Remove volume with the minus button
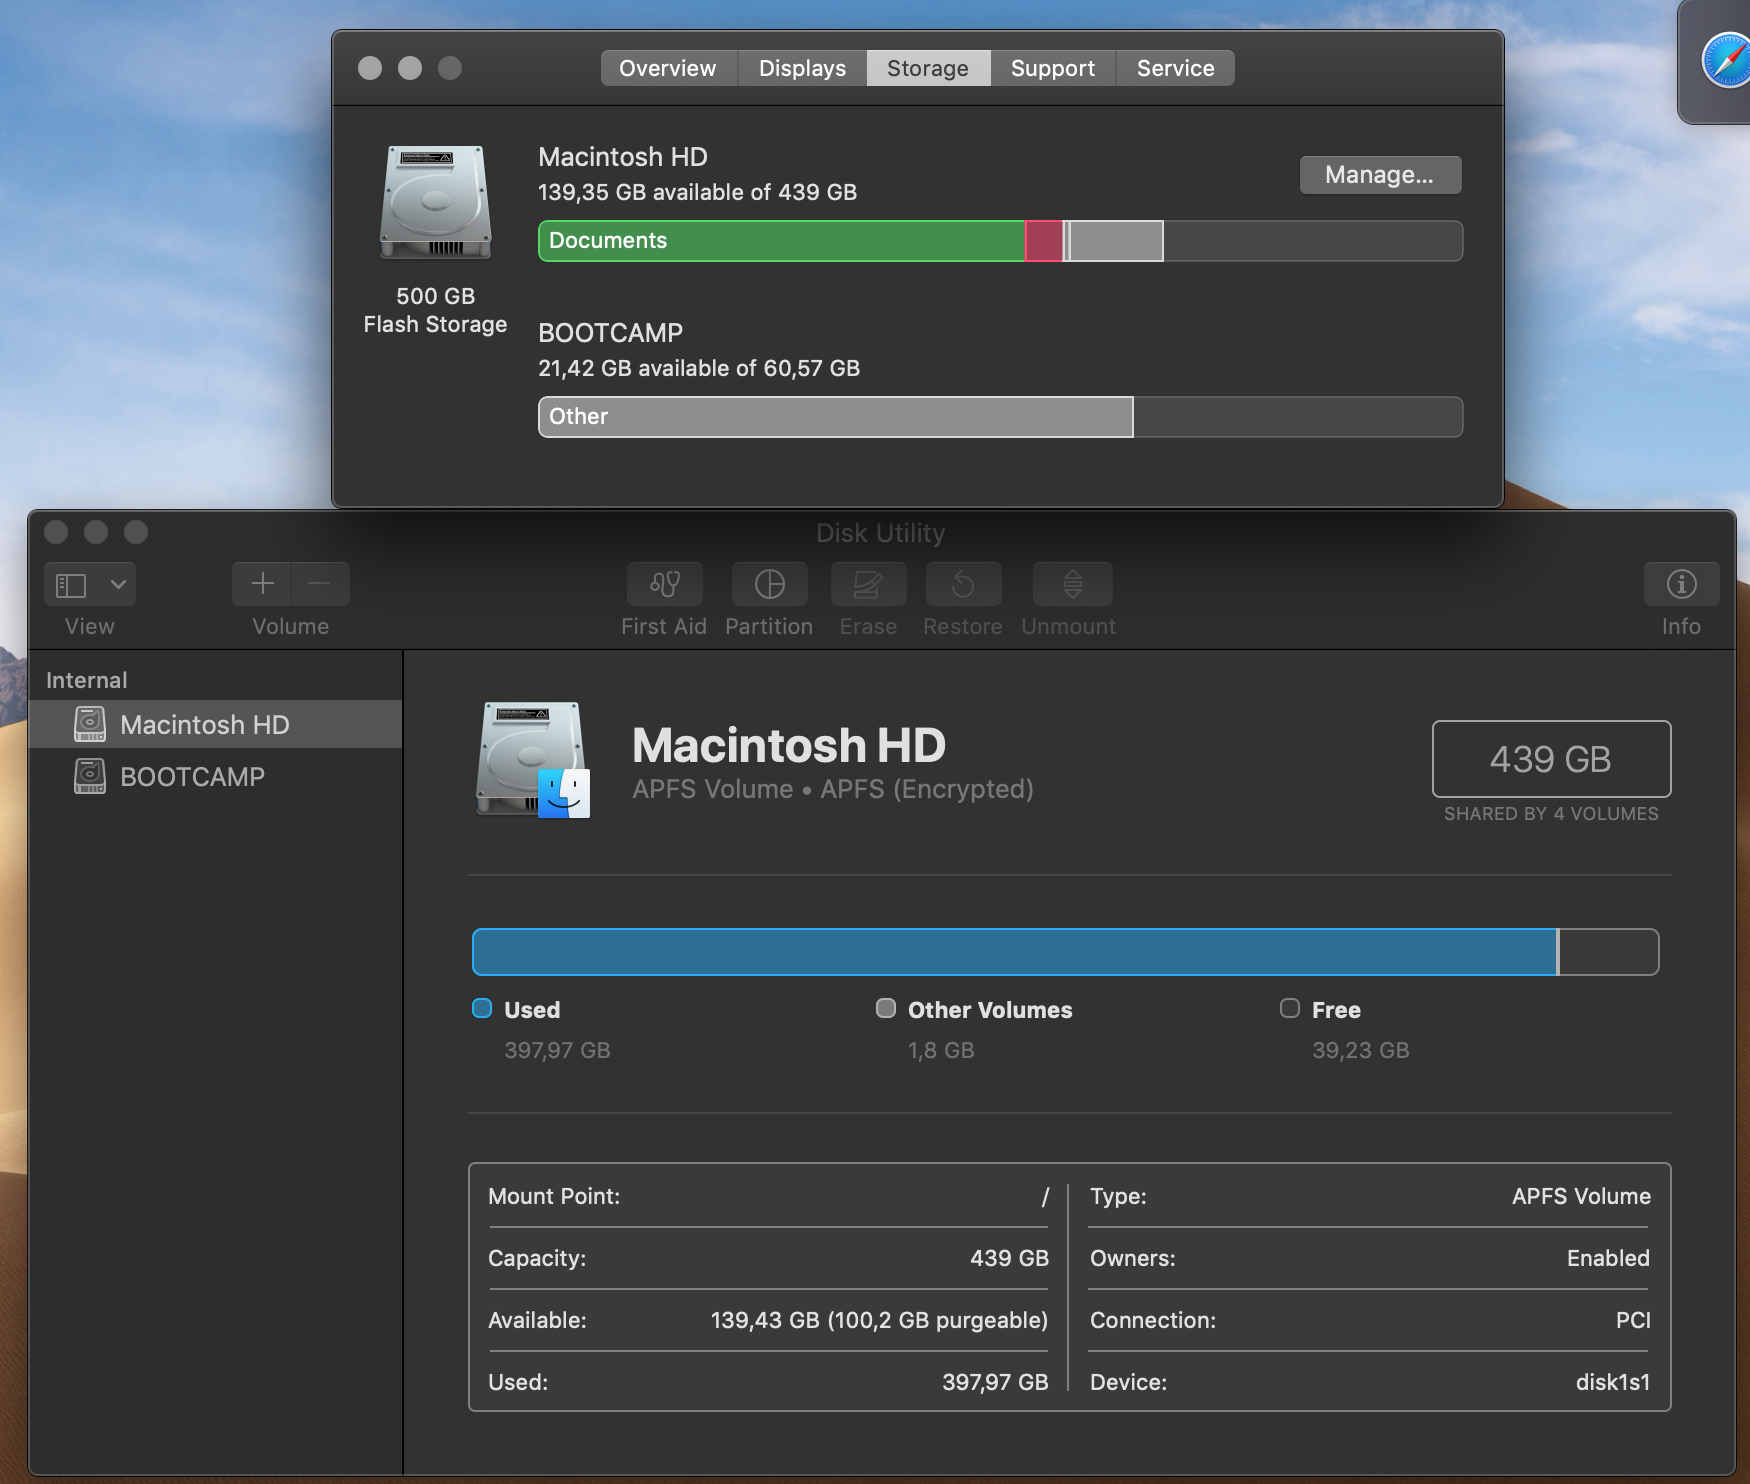 click(x=320, y=584)
